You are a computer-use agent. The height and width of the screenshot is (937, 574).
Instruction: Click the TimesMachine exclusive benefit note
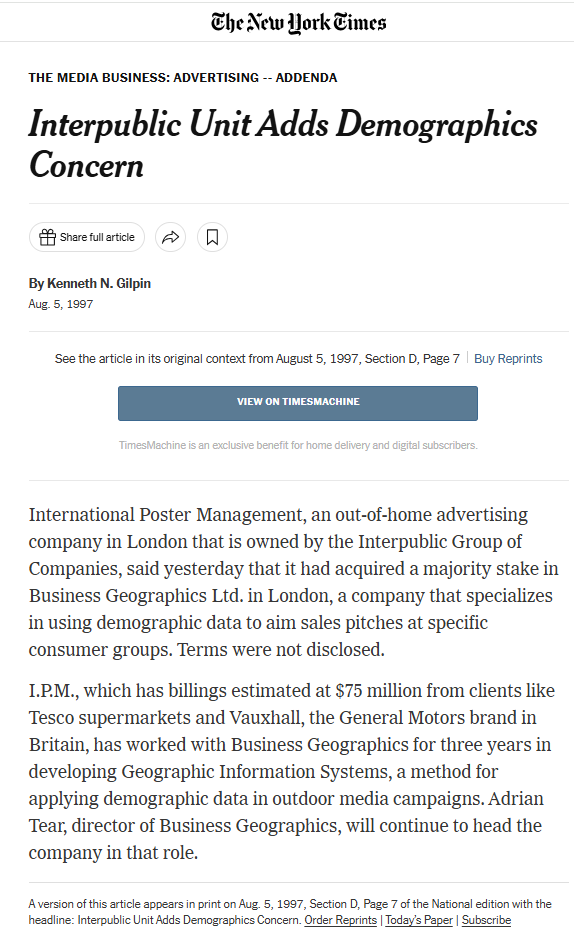point(298,445)
